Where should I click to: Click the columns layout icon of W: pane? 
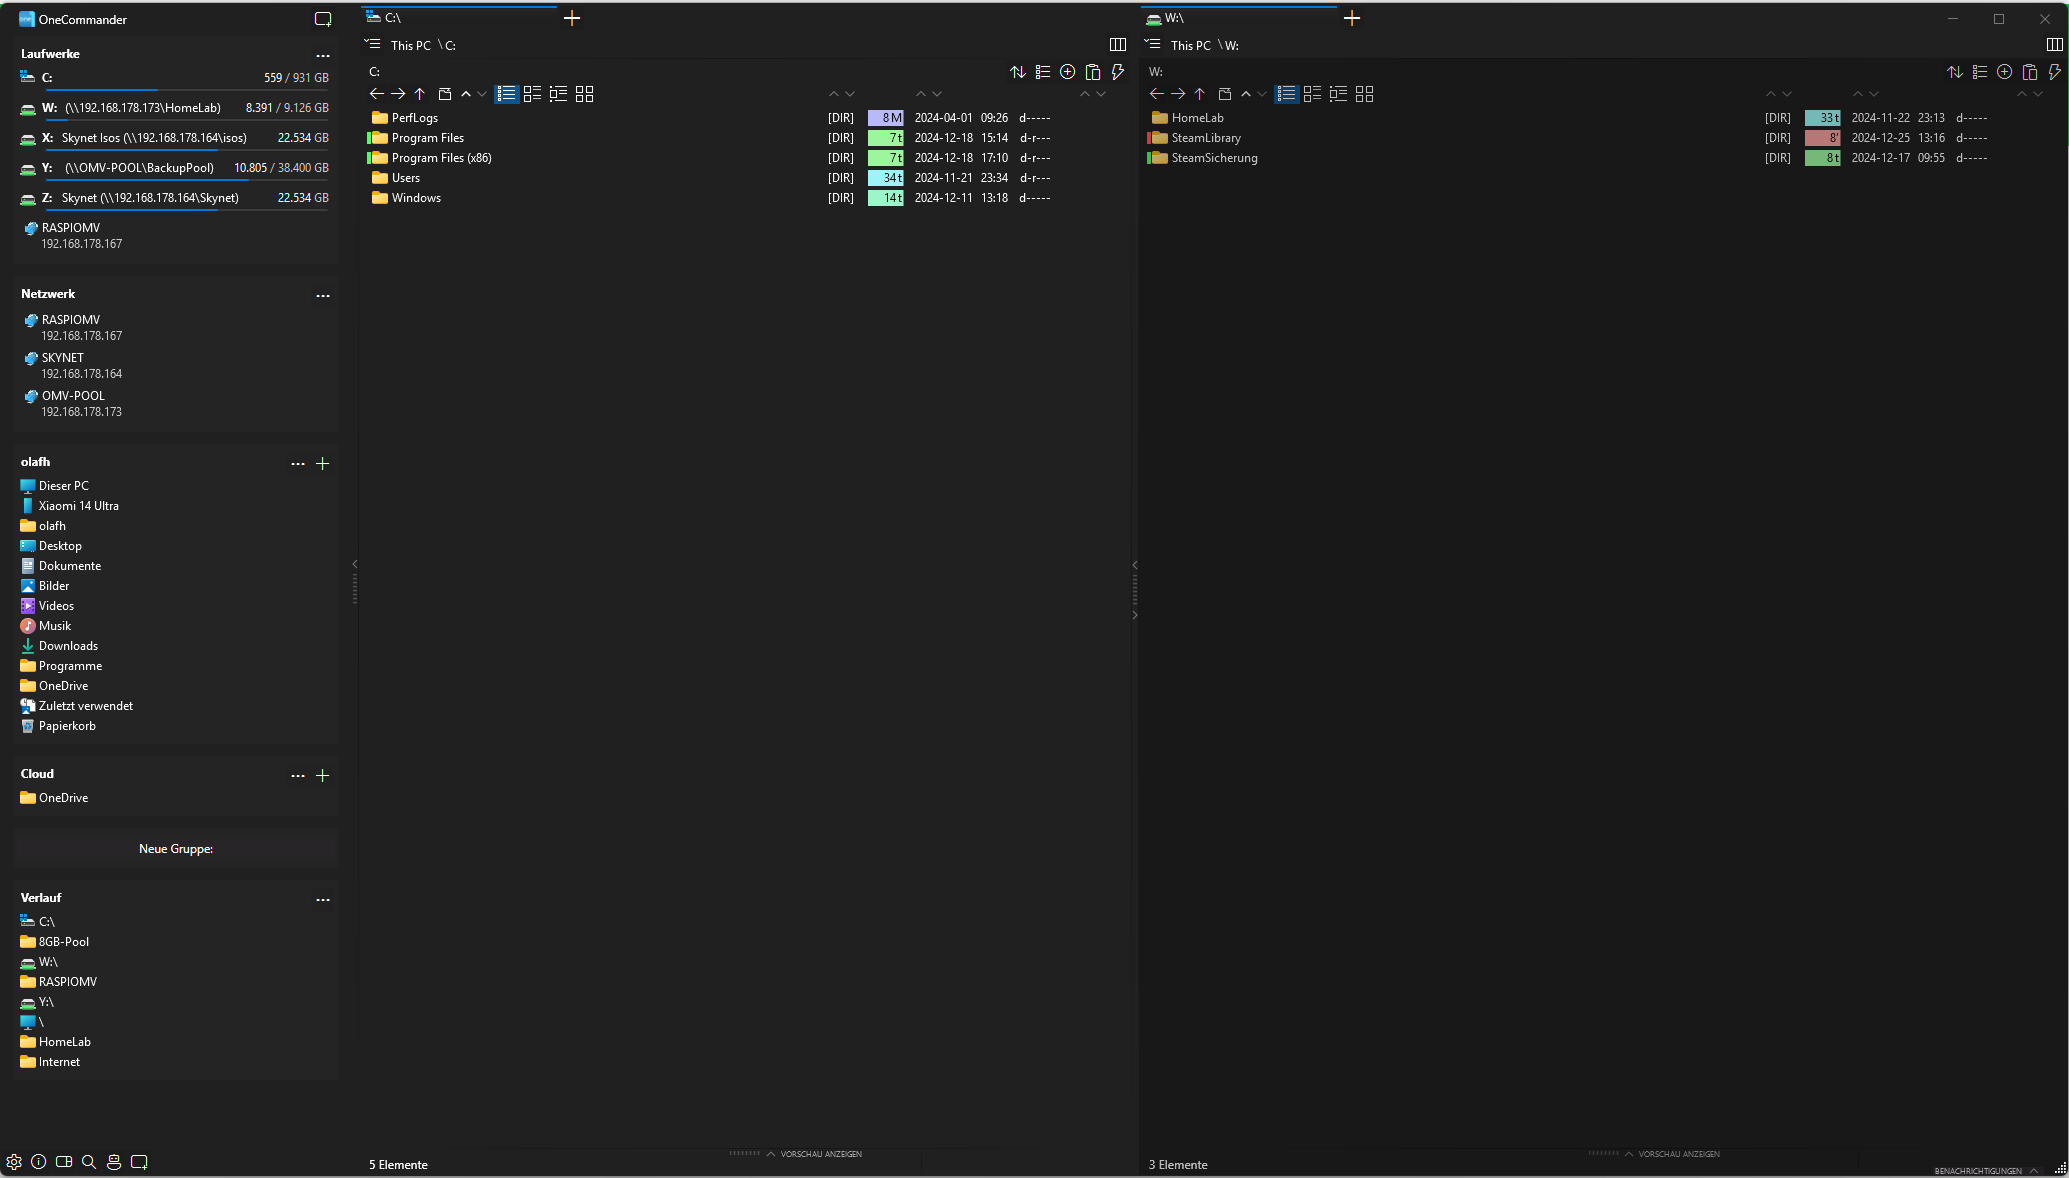(2055, 45)
